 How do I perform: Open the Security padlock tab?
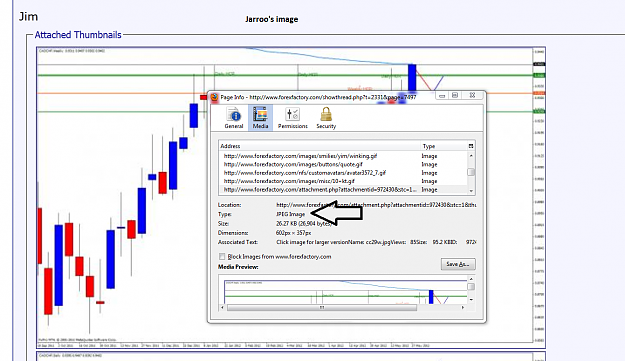click(326, 118)
